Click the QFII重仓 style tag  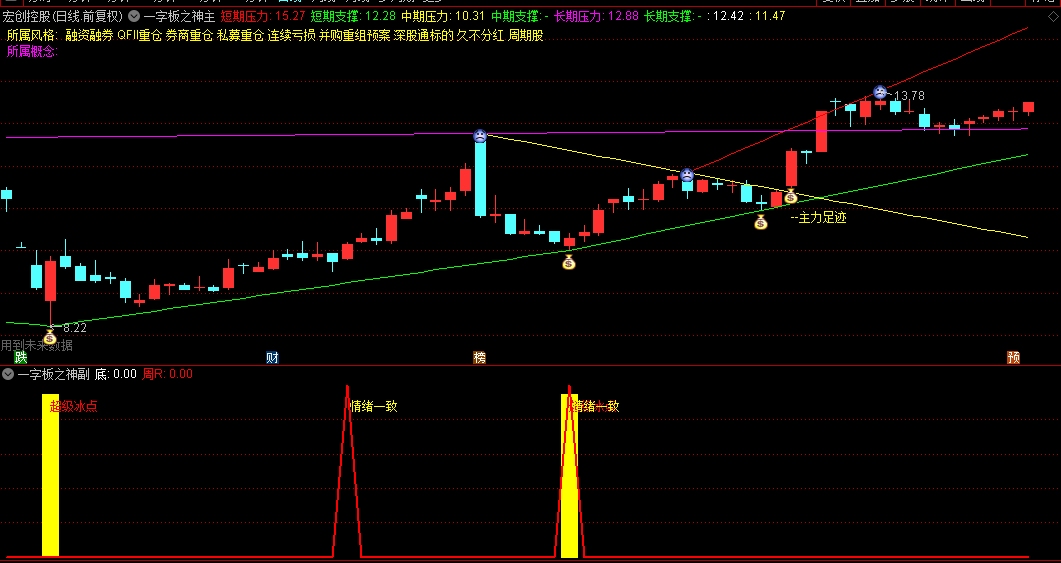point(139,36)
